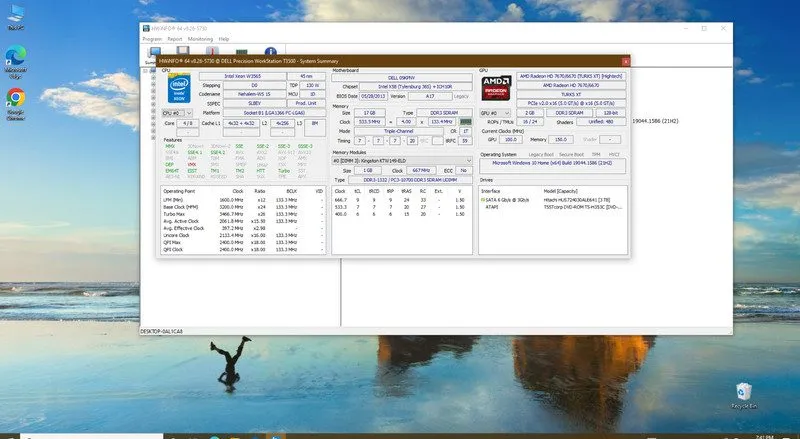This screenshot has width=800, height=439.
Task: Expand the Kingston KTW149-ELD memory module dropdown
Action: (402, 161)
